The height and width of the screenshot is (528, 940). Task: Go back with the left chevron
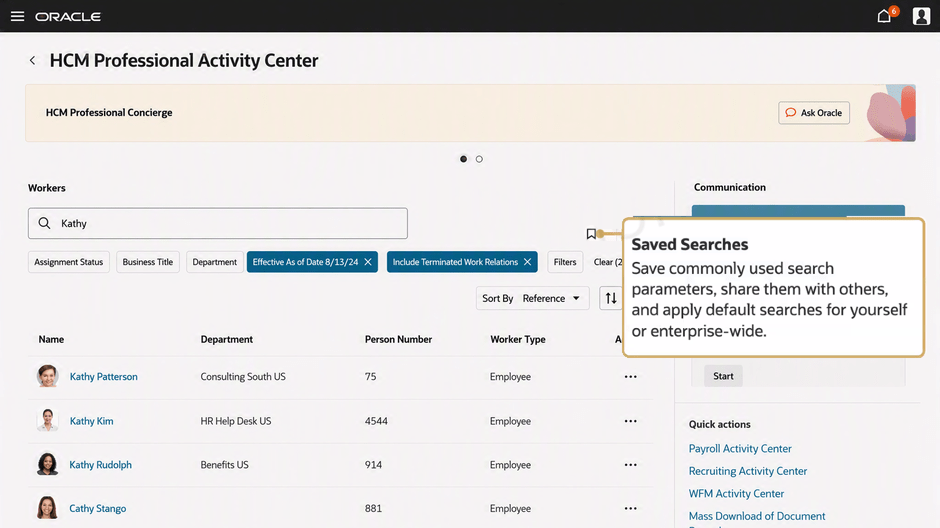pos(32,61)
